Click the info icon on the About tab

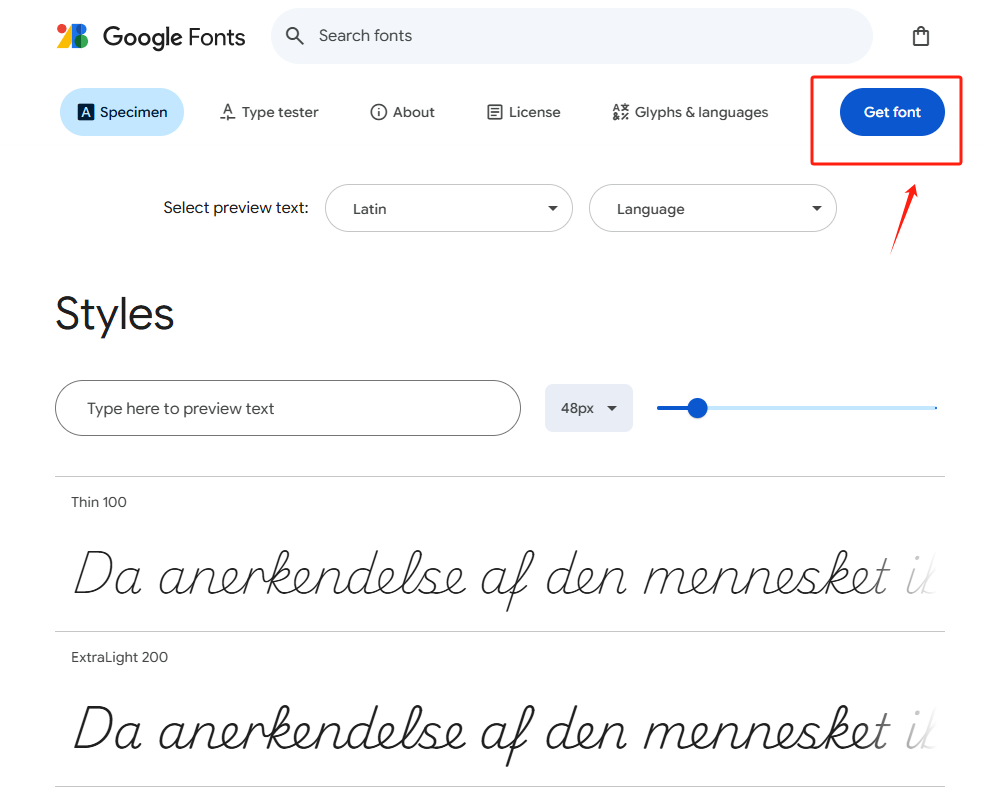tap(378, 112)
